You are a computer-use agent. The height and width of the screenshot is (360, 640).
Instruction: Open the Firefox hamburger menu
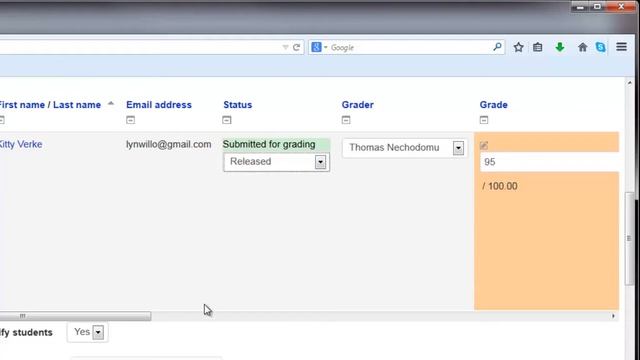coord(621,47)
